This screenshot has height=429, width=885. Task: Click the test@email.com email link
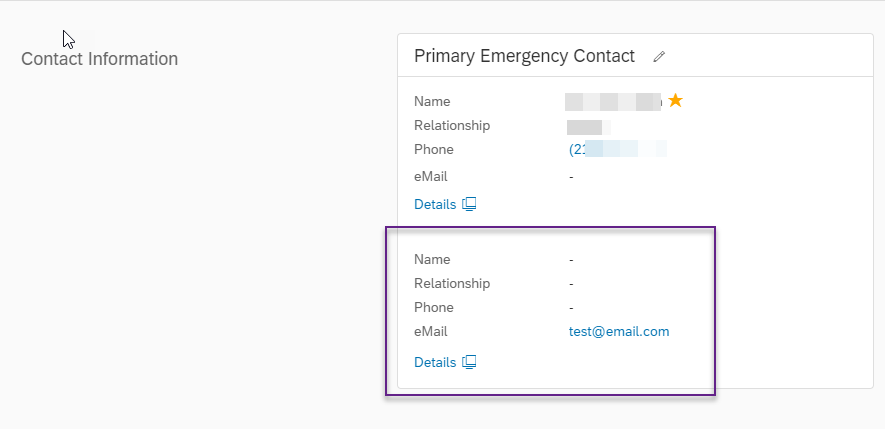coord(619,331)
